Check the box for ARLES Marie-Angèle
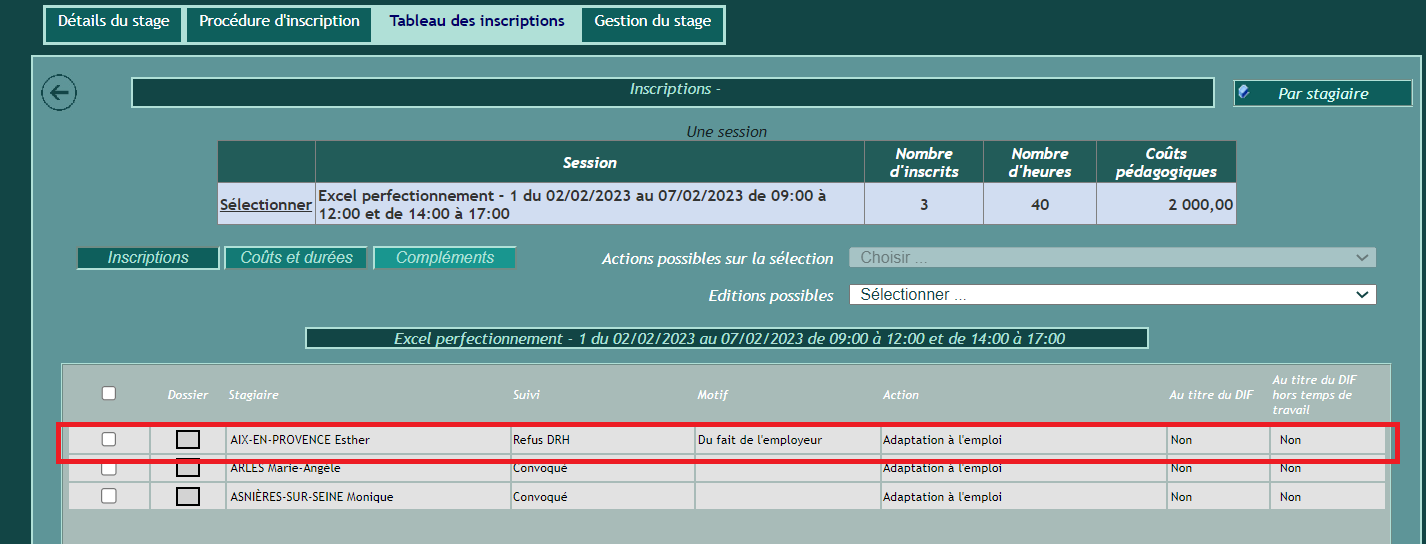1426x544 pixels. (x=109, y=468)
